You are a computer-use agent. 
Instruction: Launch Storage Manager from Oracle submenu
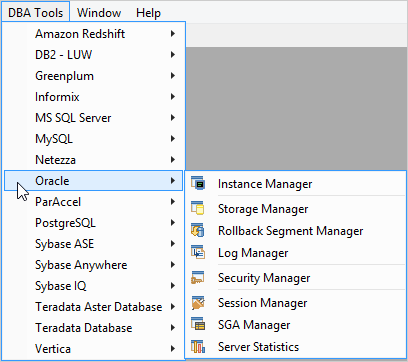tap(296, 209)
